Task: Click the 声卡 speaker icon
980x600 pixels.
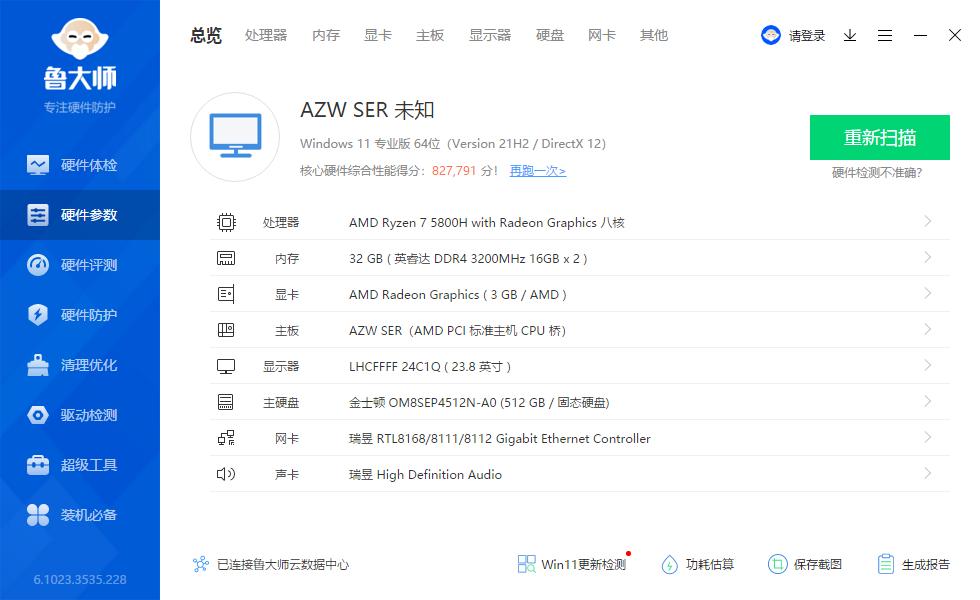Action: [x=226, y=474]
